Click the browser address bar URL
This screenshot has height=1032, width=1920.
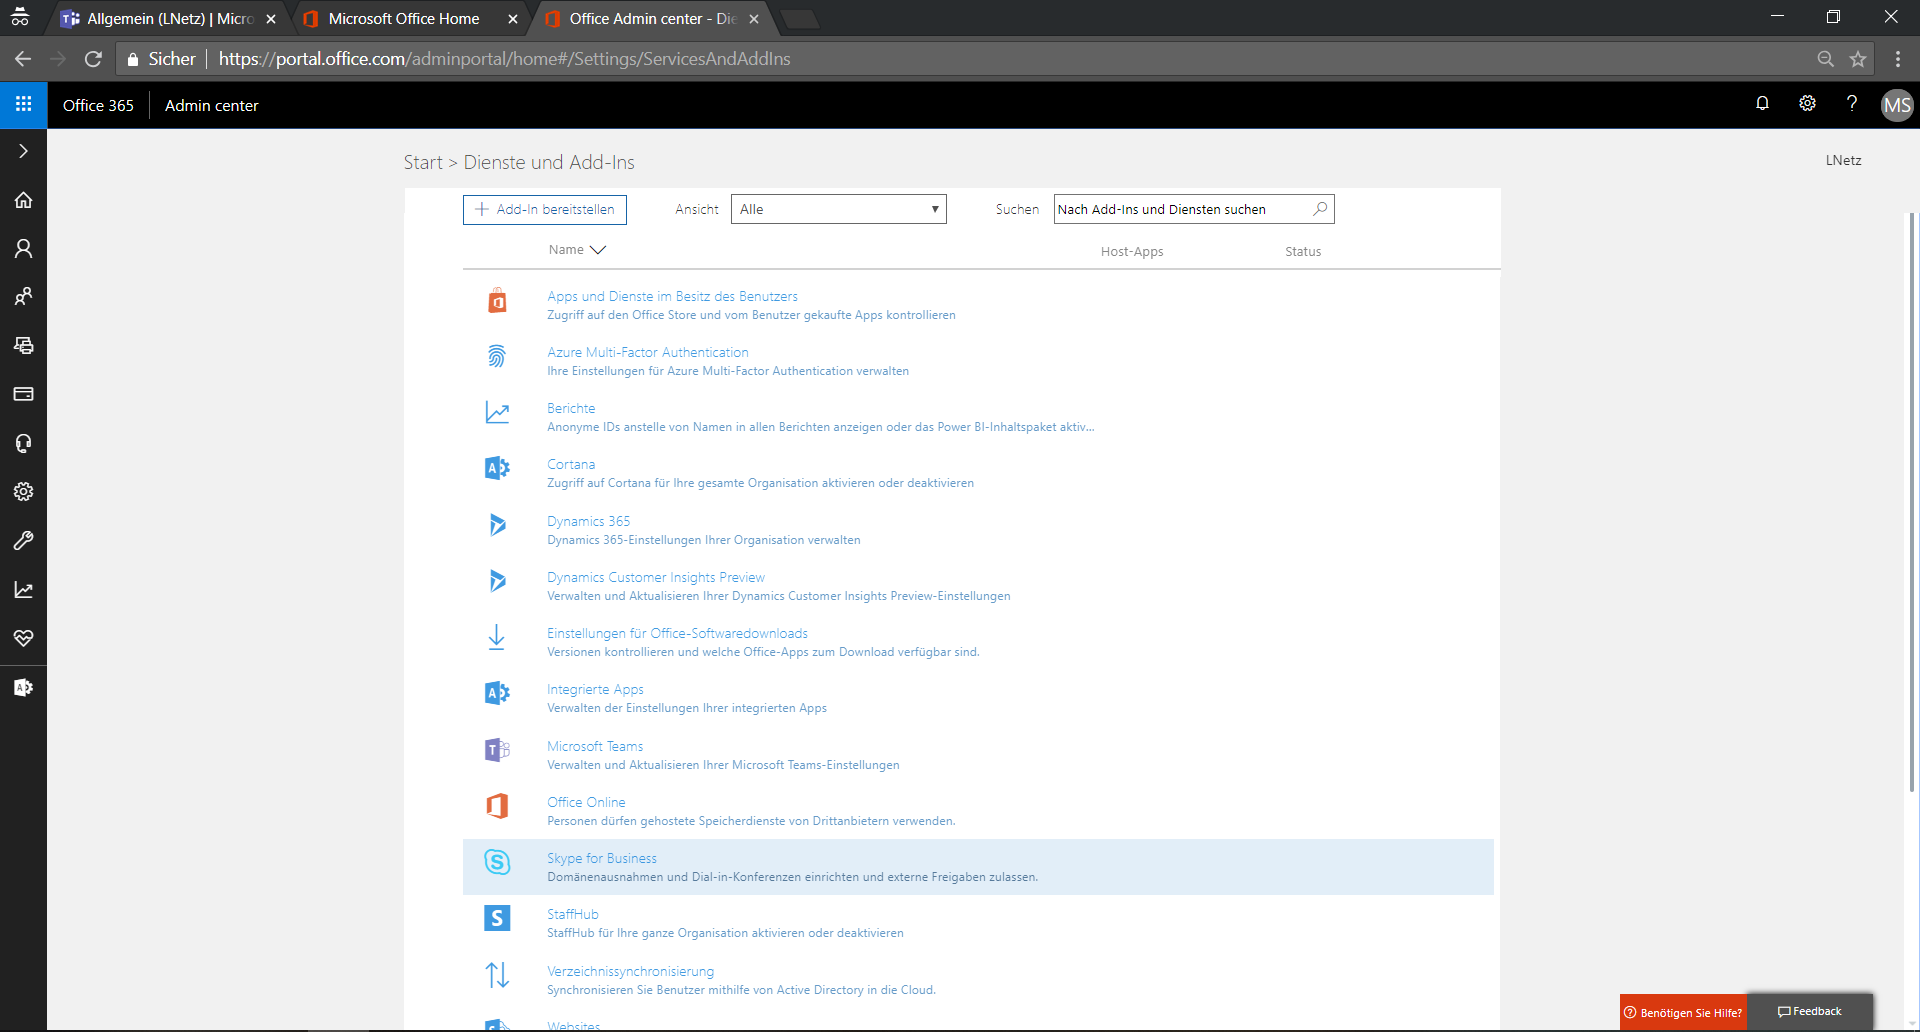[504, 59]
